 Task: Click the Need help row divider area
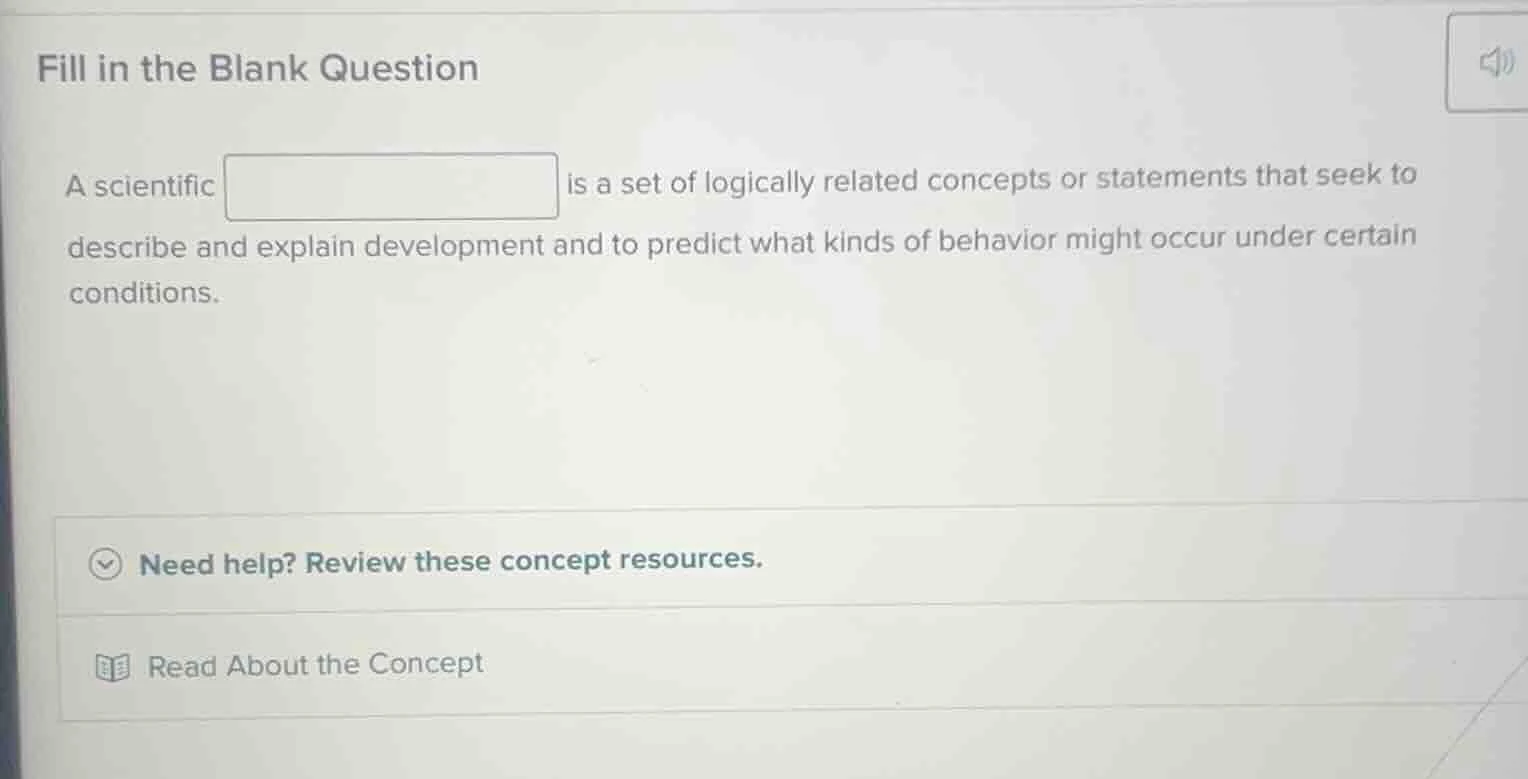(760, 609)
